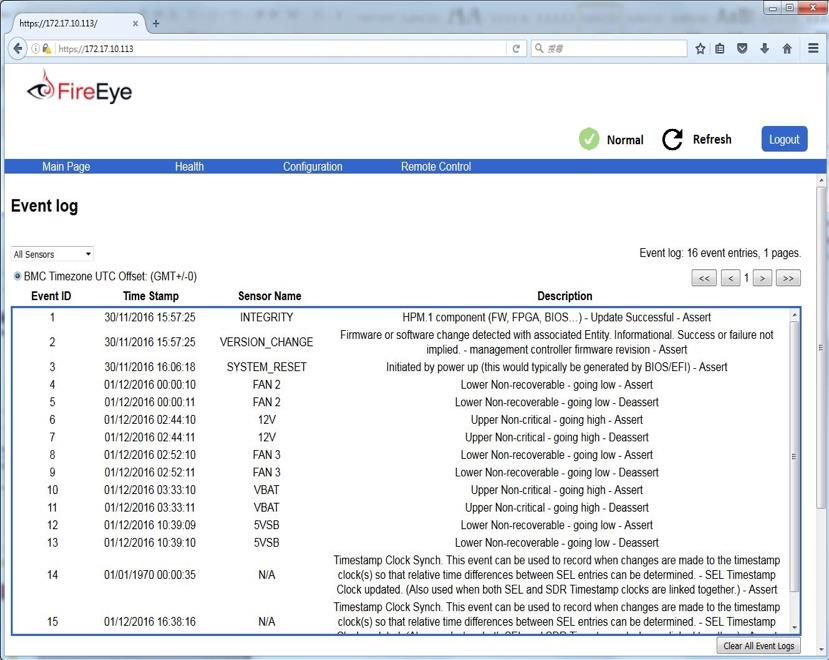Click the Sensor Name column header
This screenshot has width=829, height=660.
click(270, 296)
